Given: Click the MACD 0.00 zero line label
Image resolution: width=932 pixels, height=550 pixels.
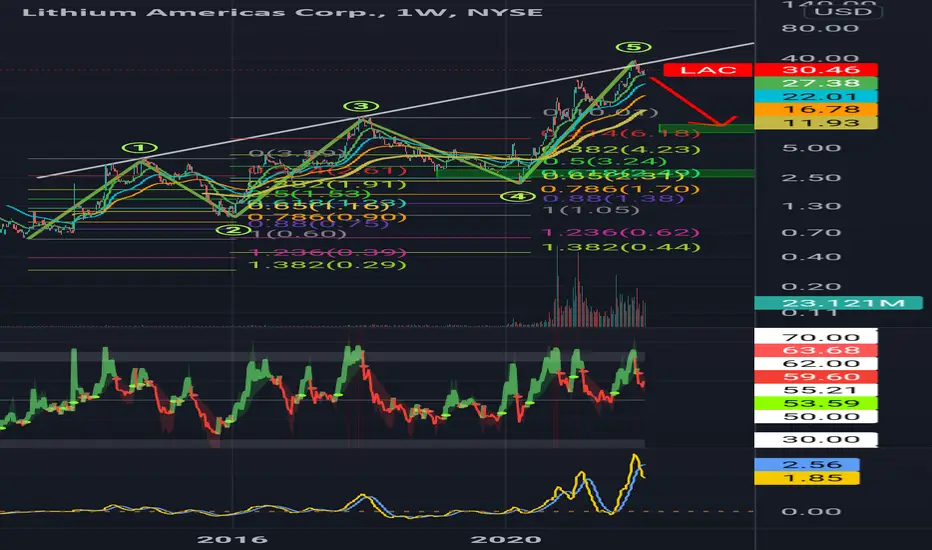Looking at the screenshot, I should (811, 511).
